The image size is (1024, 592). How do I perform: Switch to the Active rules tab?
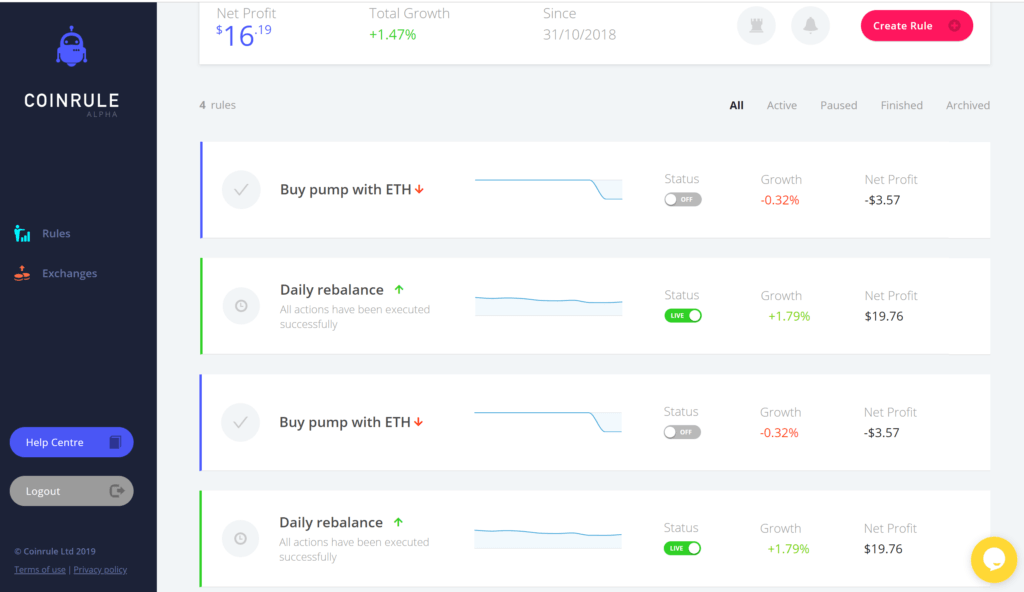coord(782,105)
